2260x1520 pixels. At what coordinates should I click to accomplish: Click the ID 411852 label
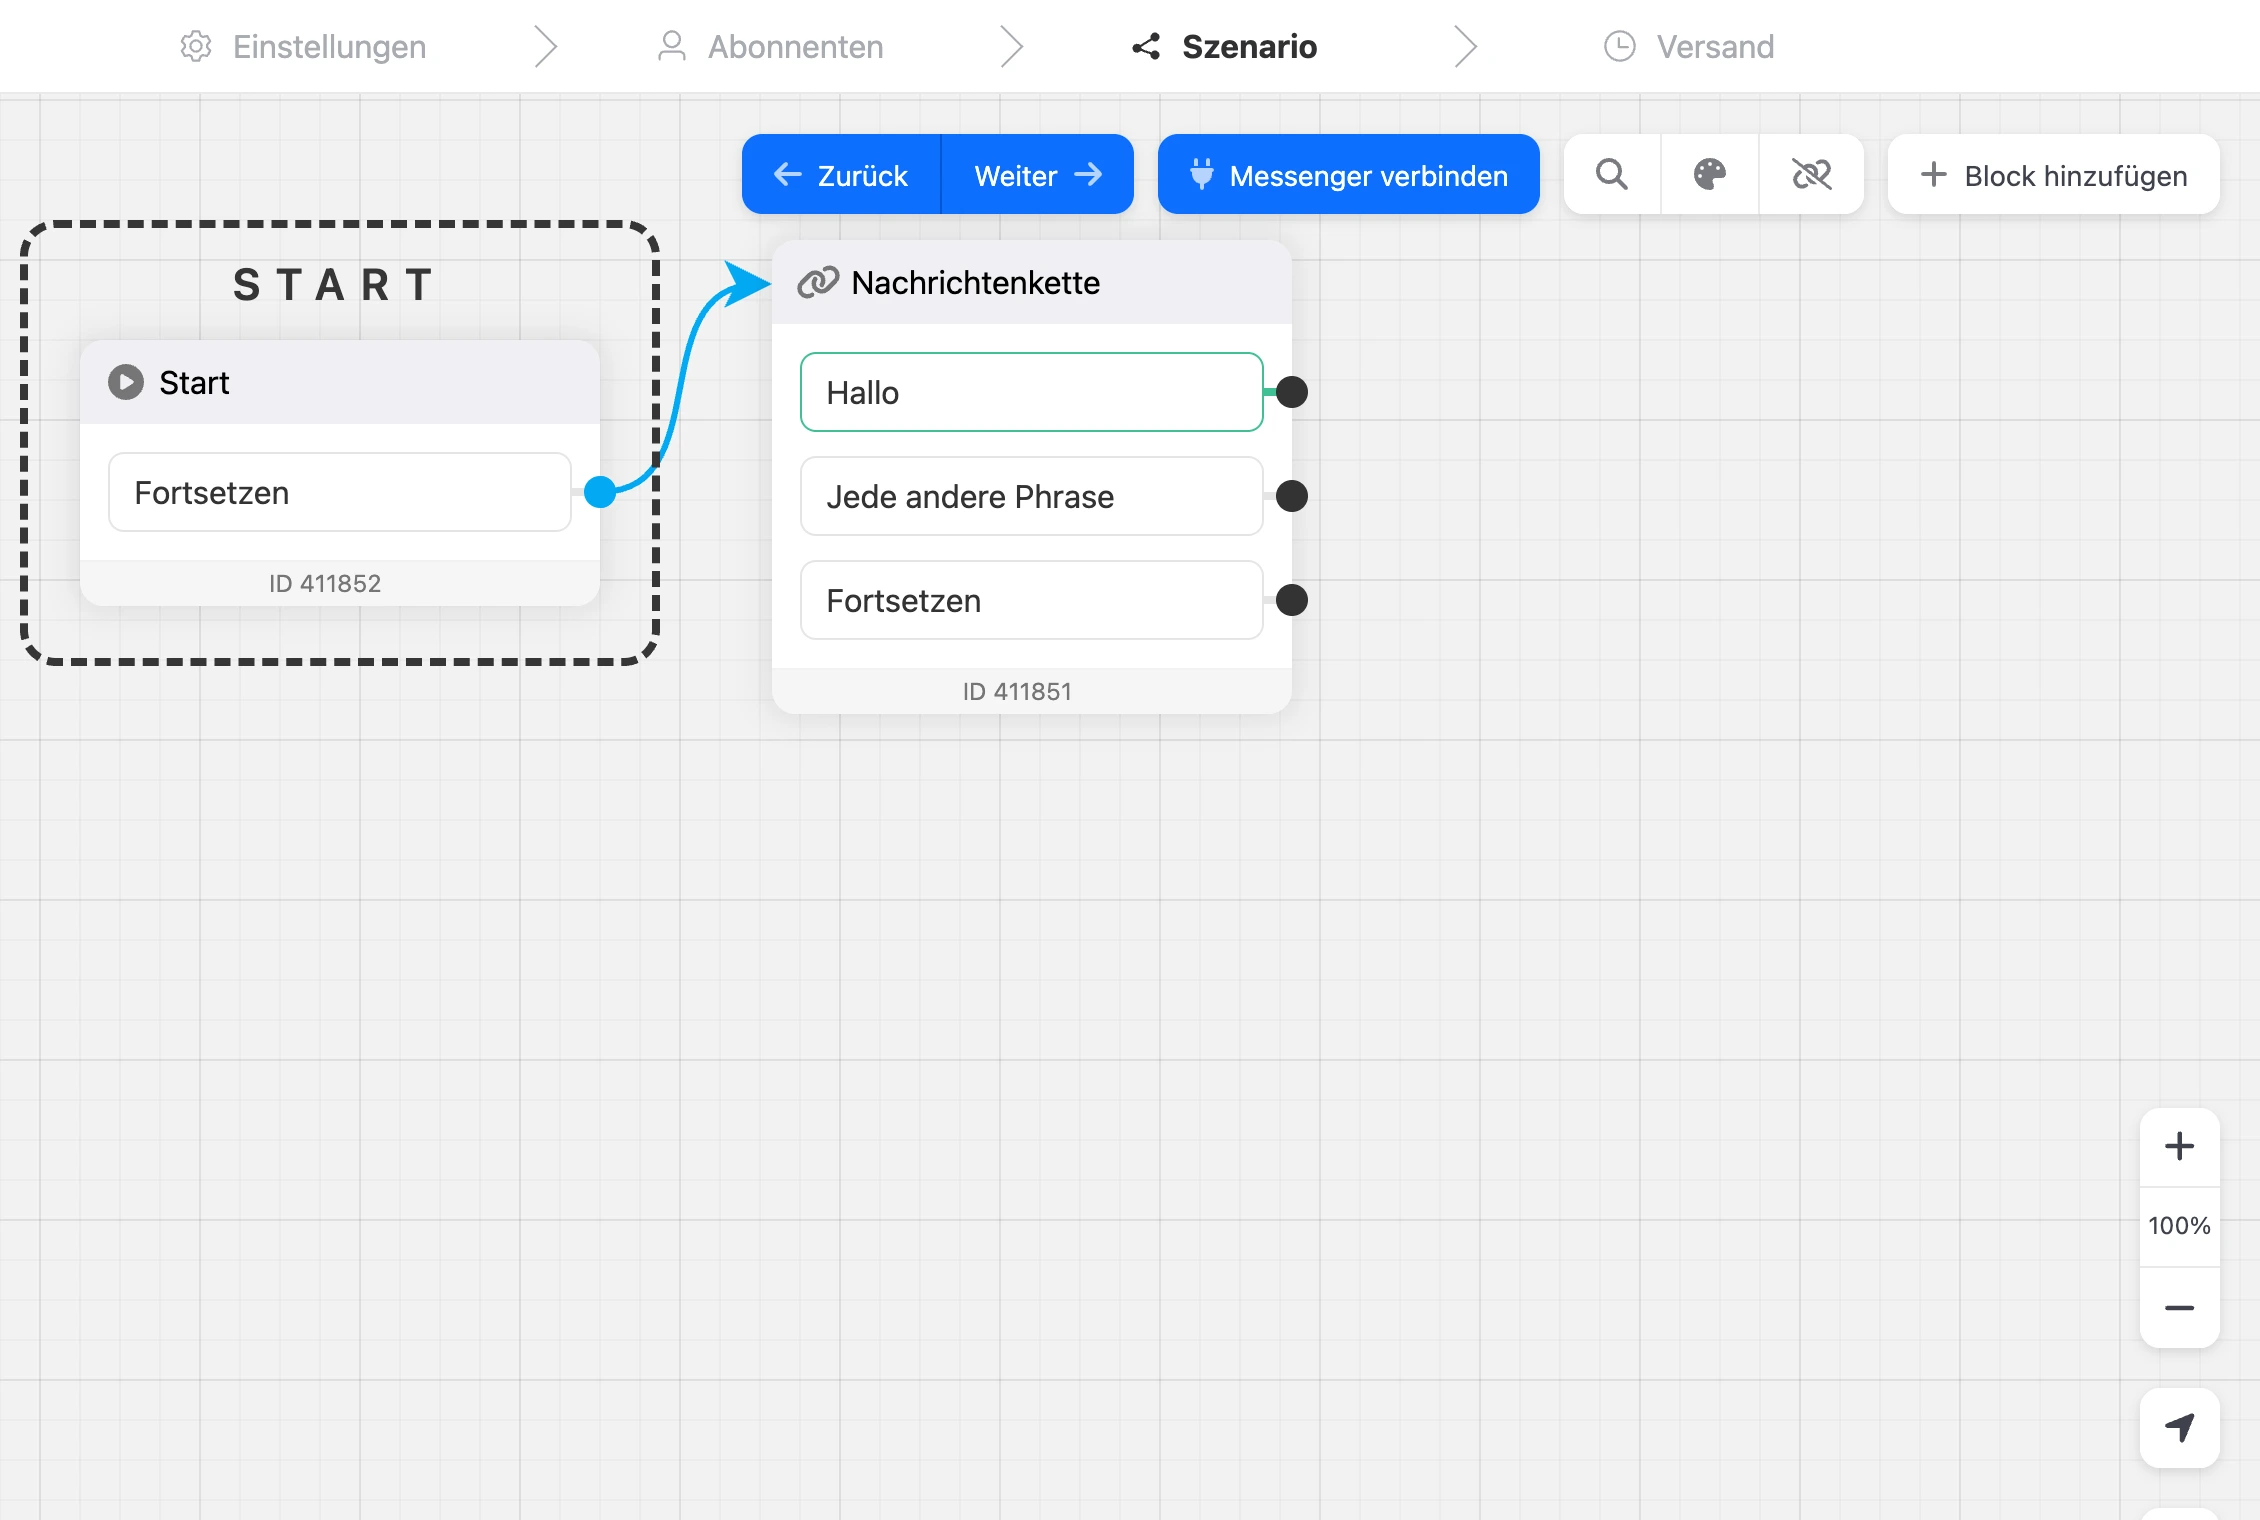click(325, 583)
